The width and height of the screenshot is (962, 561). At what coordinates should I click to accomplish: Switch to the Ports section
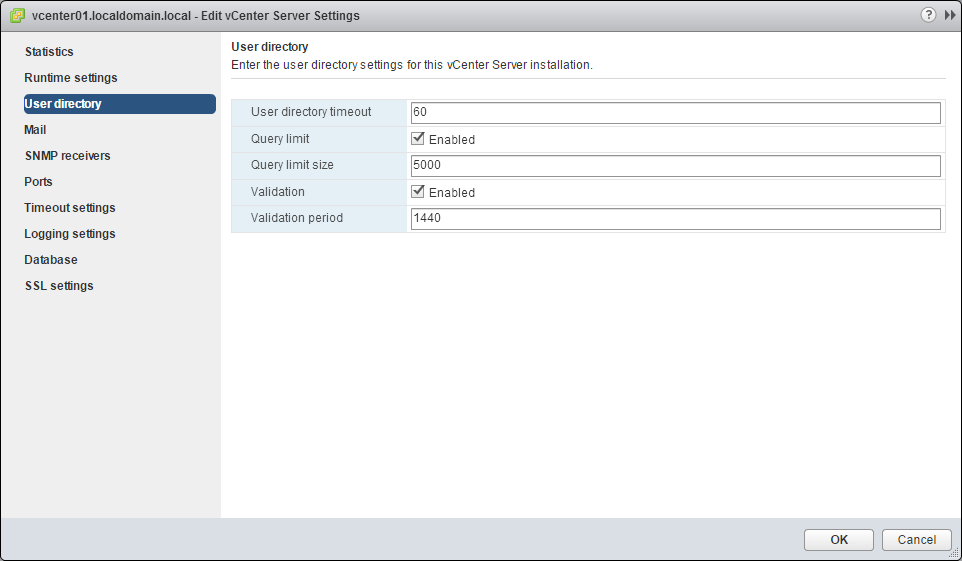point(38,182)
